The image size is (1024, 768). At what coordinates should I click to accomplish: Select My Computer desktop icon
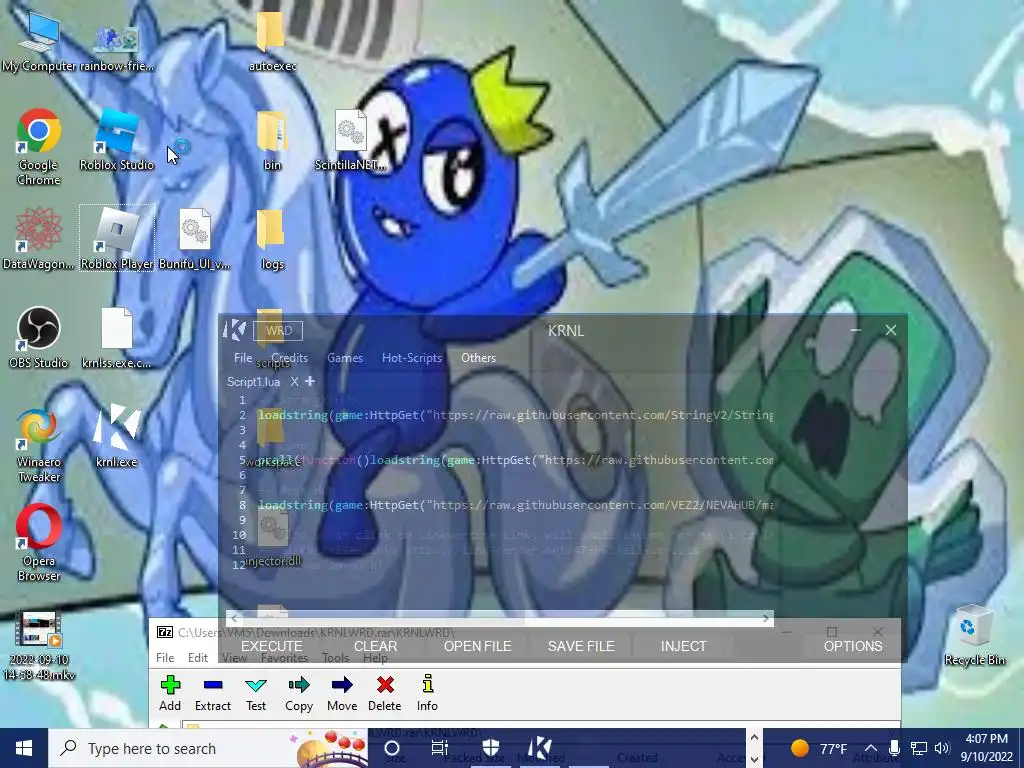[39, 41]
